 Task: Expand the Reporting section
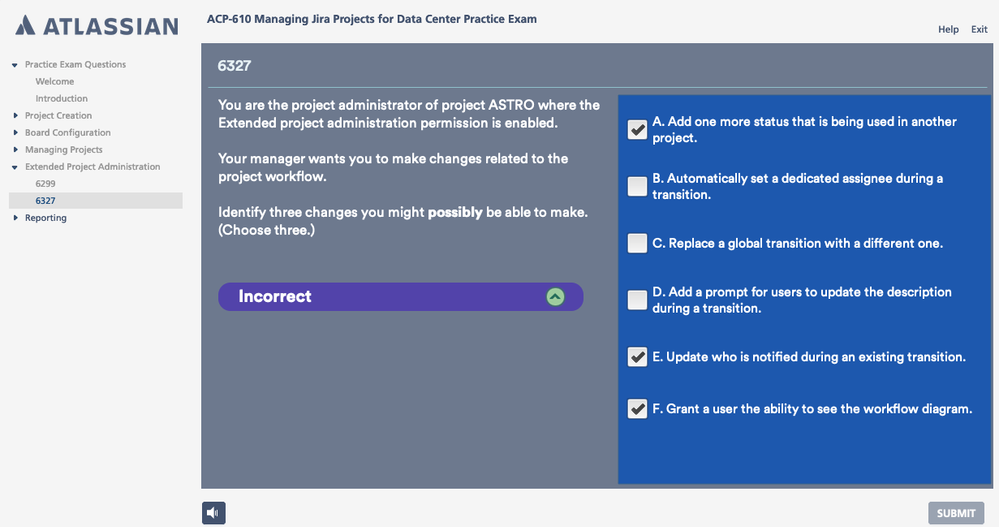pyautogui.click(x=15, y=217)
